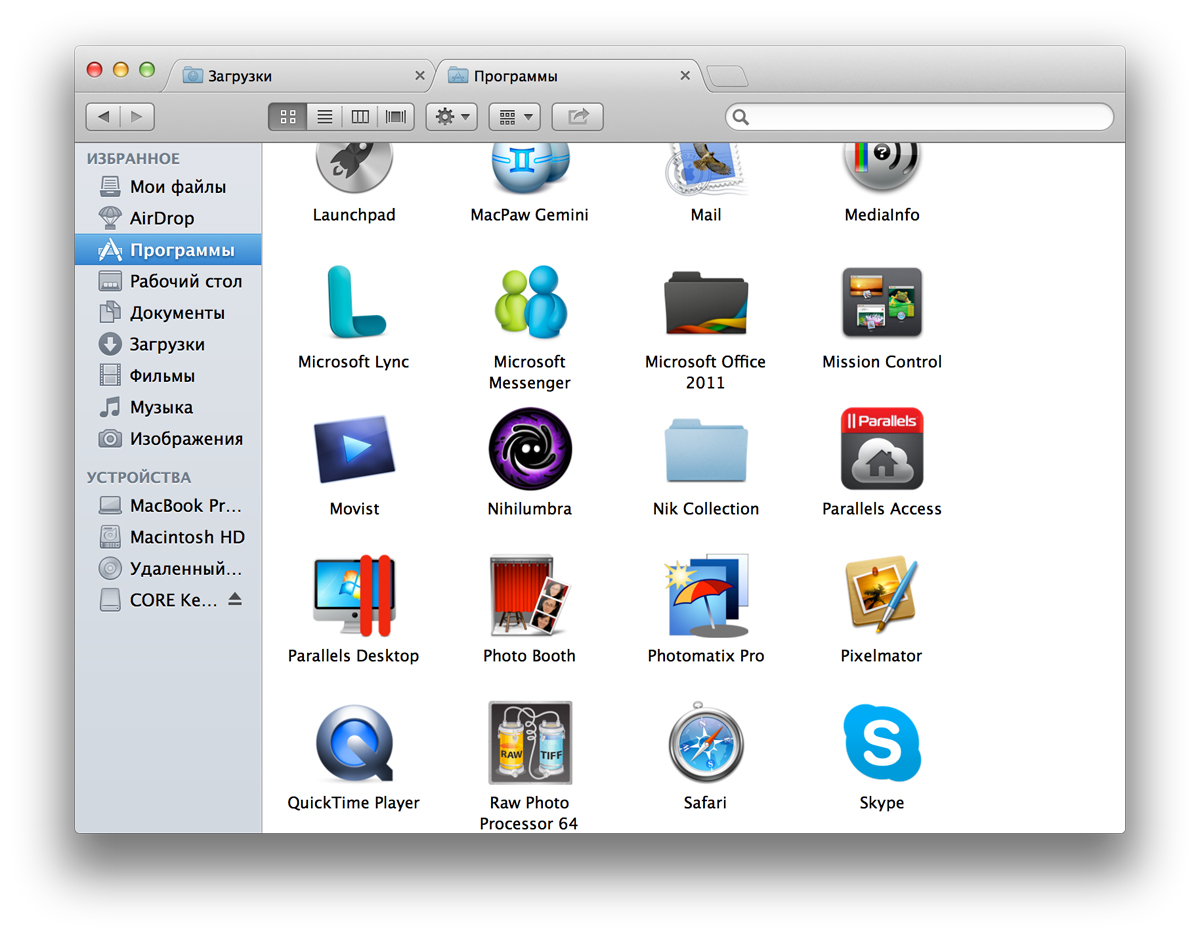Select the Microsoft Messenger icon

[x=529, y=303]
